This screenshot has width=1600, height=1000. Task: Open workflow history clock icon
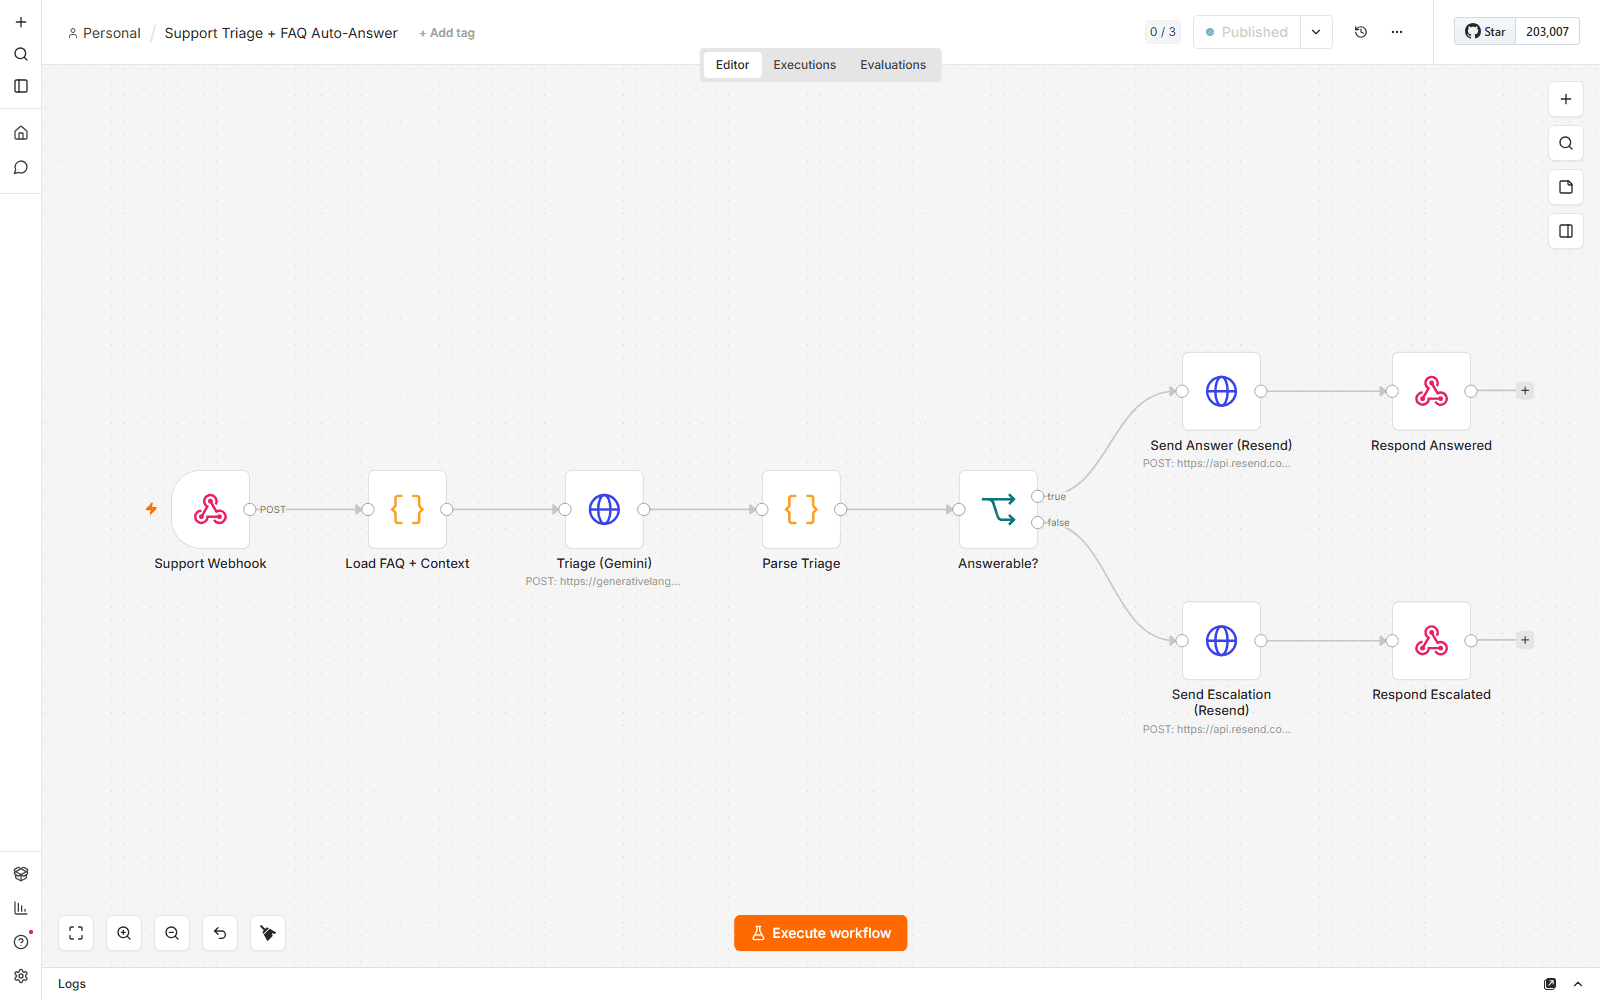1361,32
